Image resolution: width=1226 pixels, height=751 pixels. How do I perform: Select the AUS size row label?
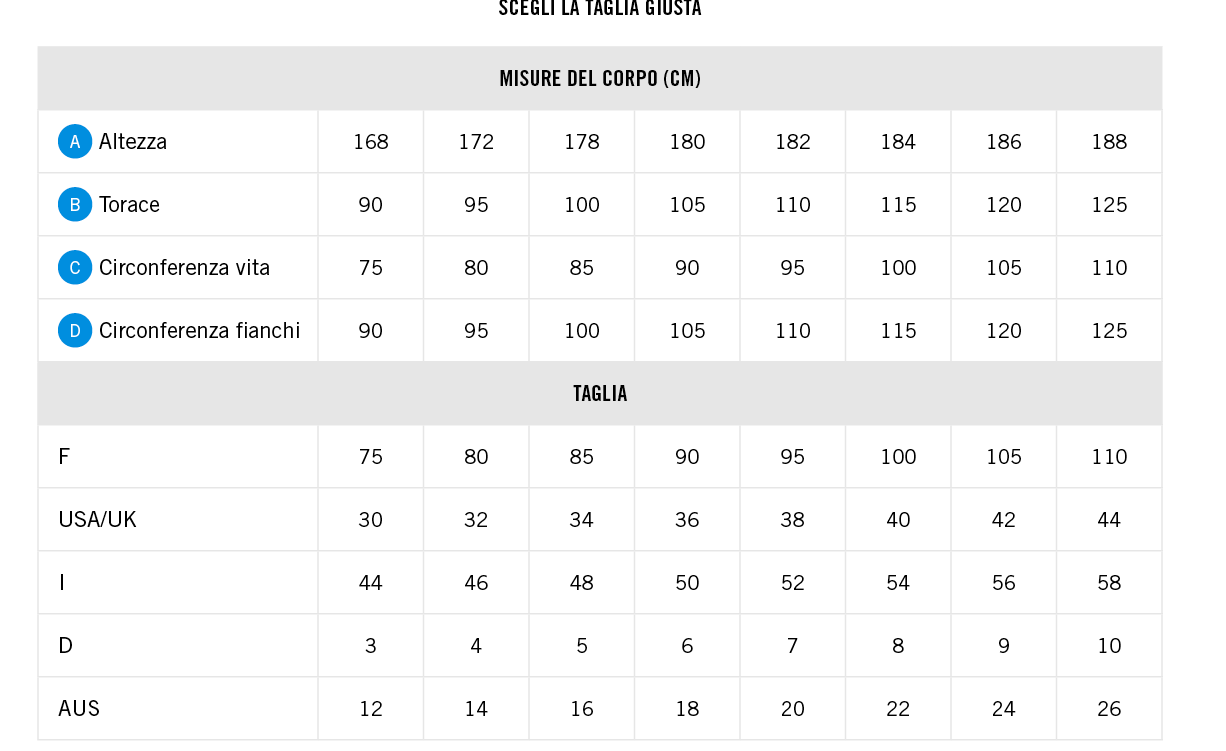[79, 708]
